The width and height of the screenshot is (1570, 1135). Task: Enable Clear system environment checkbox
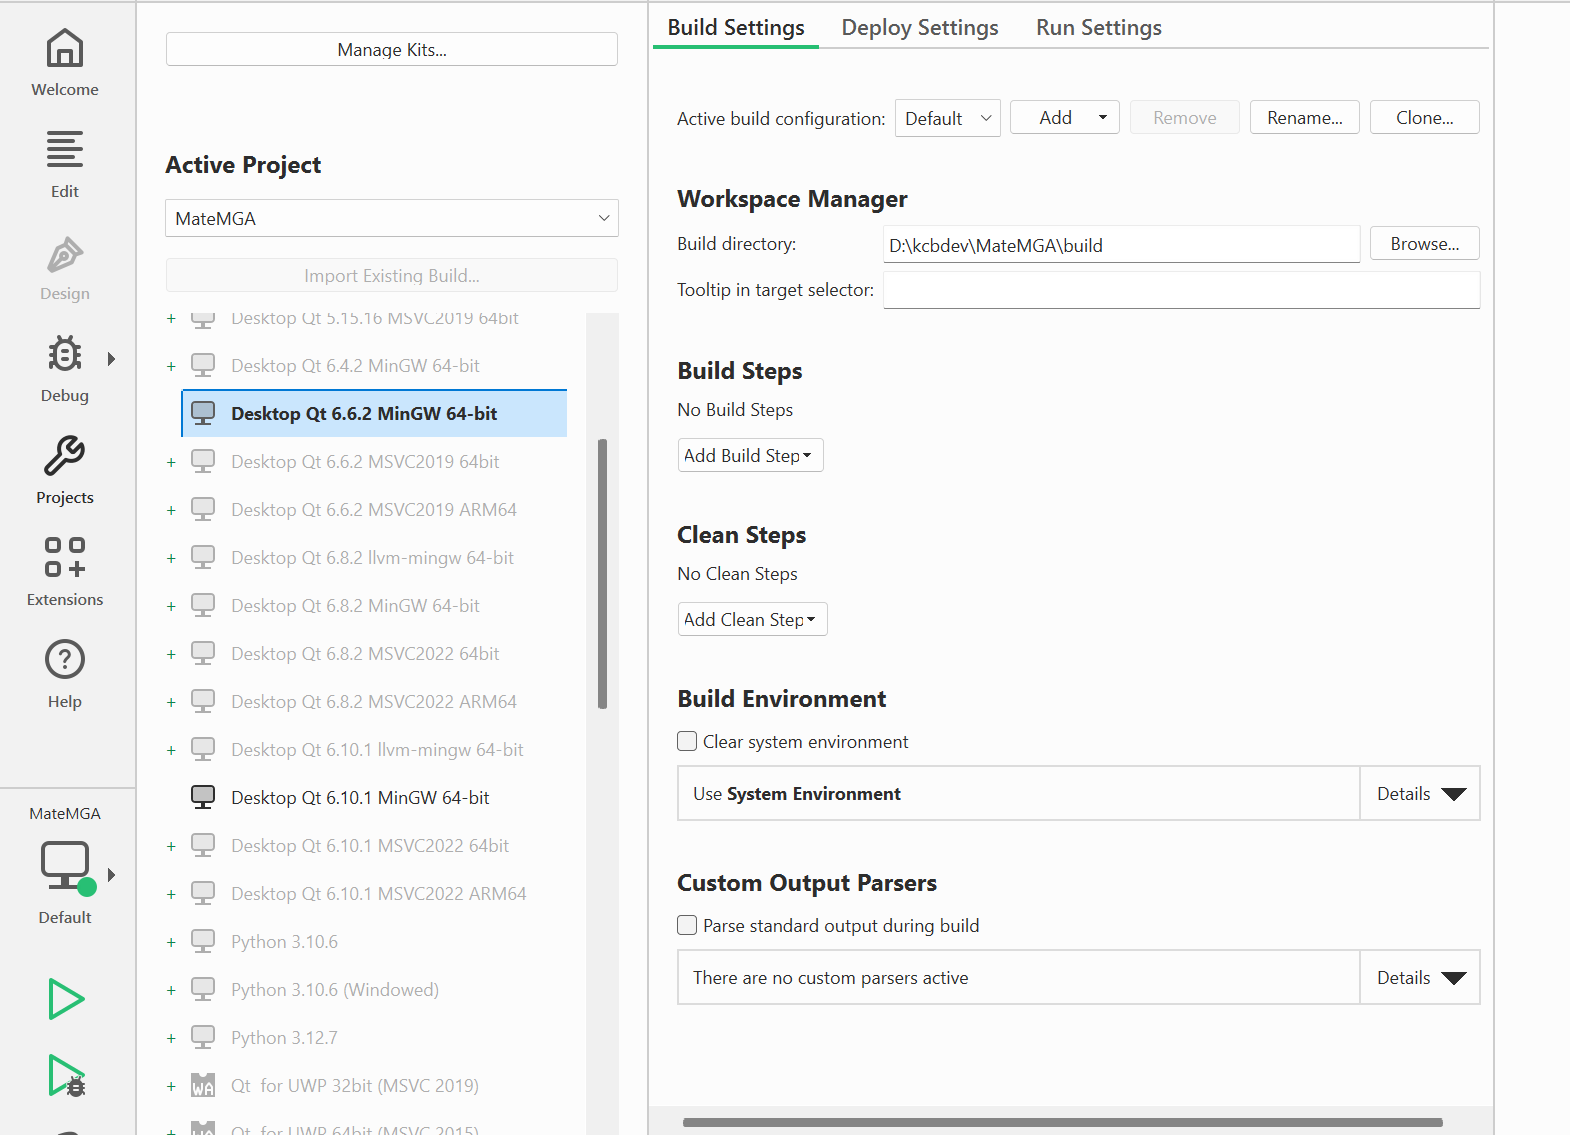pos(687,742)
